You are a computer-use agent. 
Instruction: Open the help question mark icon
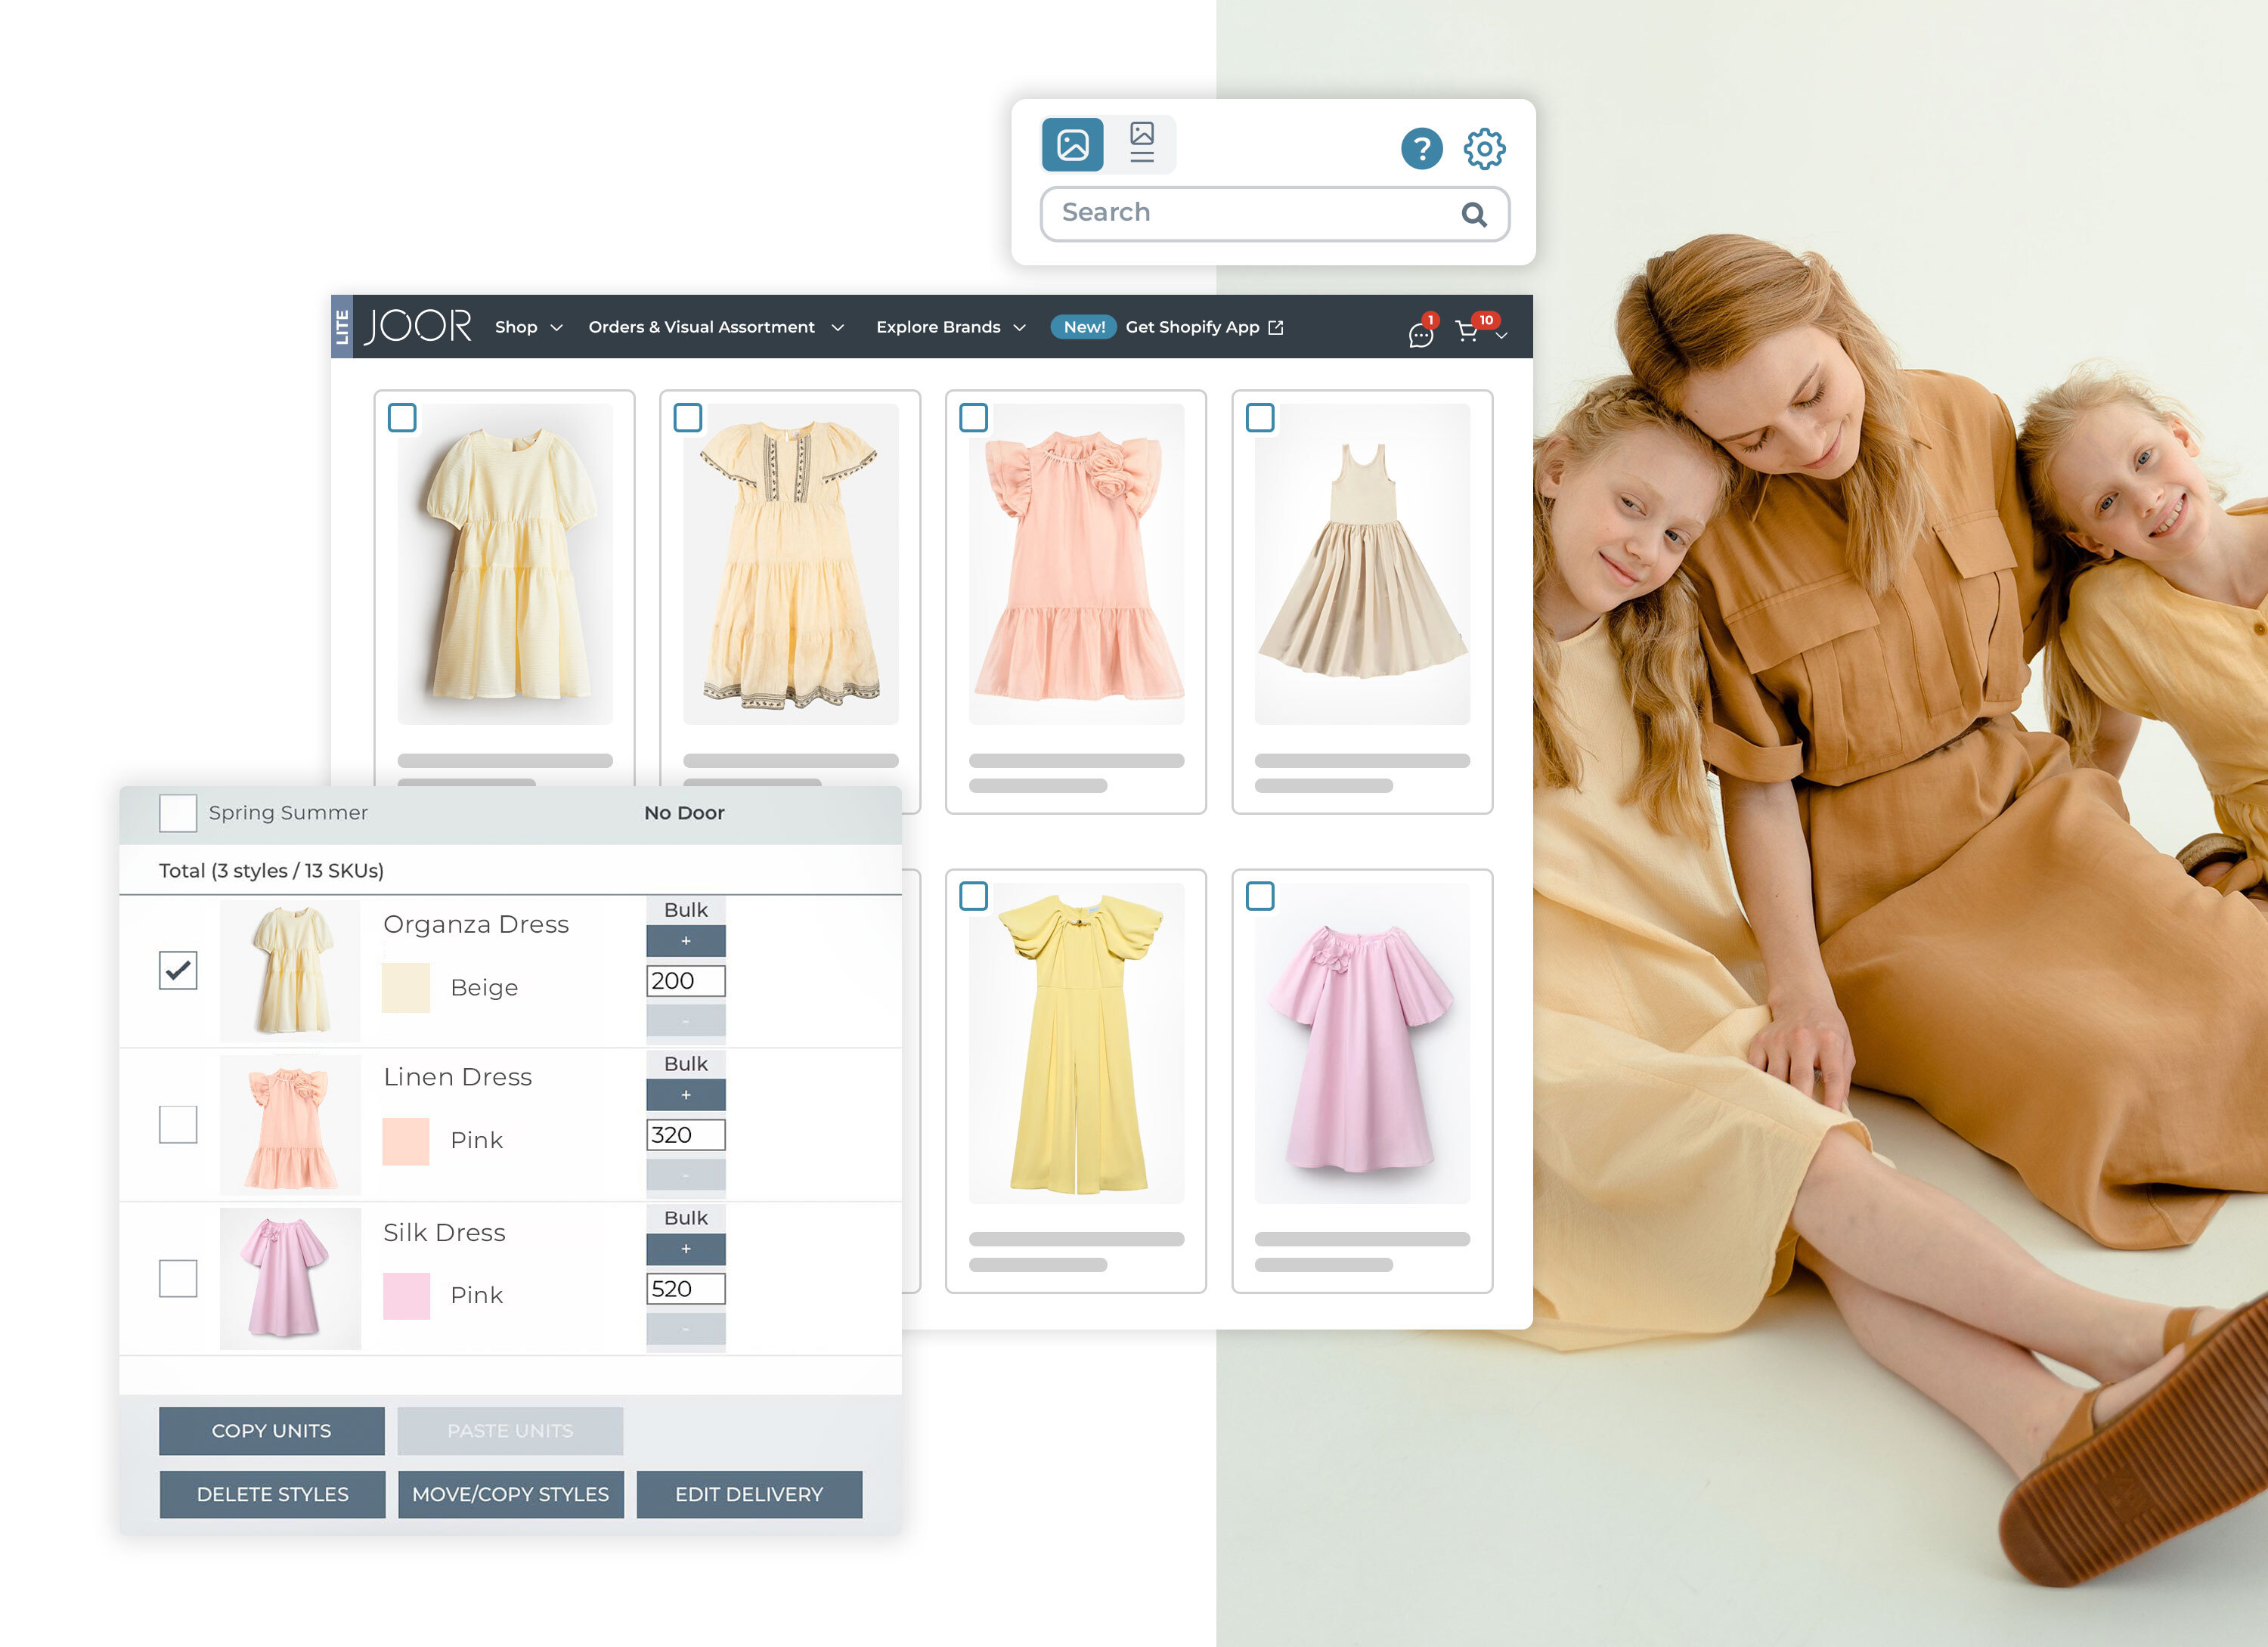[1421, 148]
